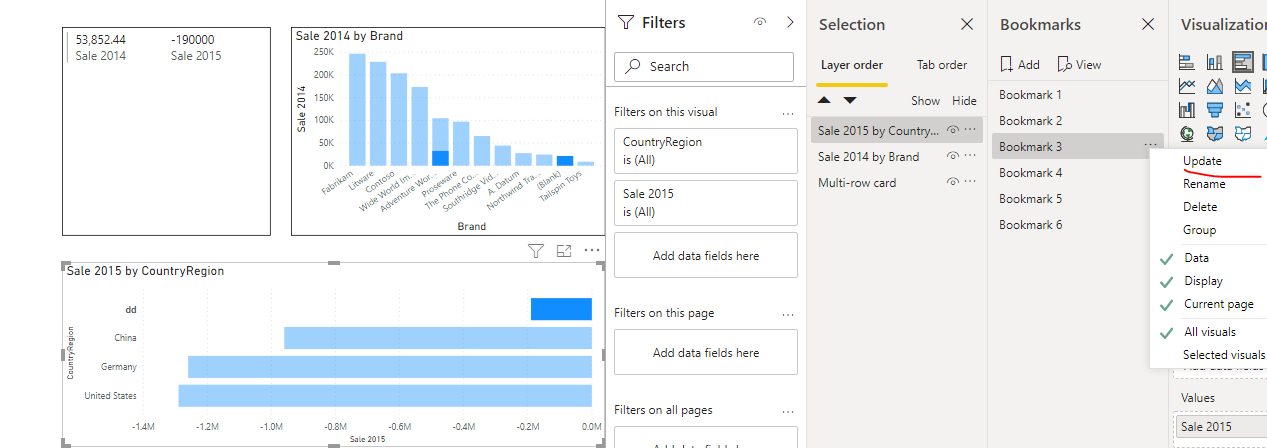The image size is (1267, 448).
Task: Add a new bookmark
Action: click(1020, 64)
